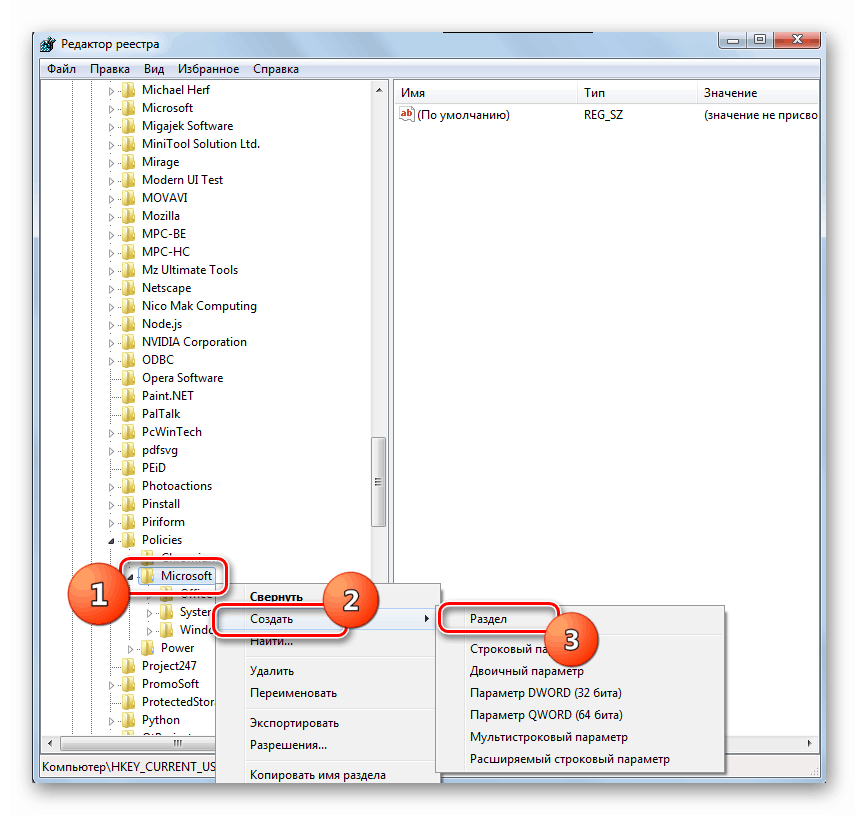Click the Mz Ultimate Tools folder icon

(128, 270)
